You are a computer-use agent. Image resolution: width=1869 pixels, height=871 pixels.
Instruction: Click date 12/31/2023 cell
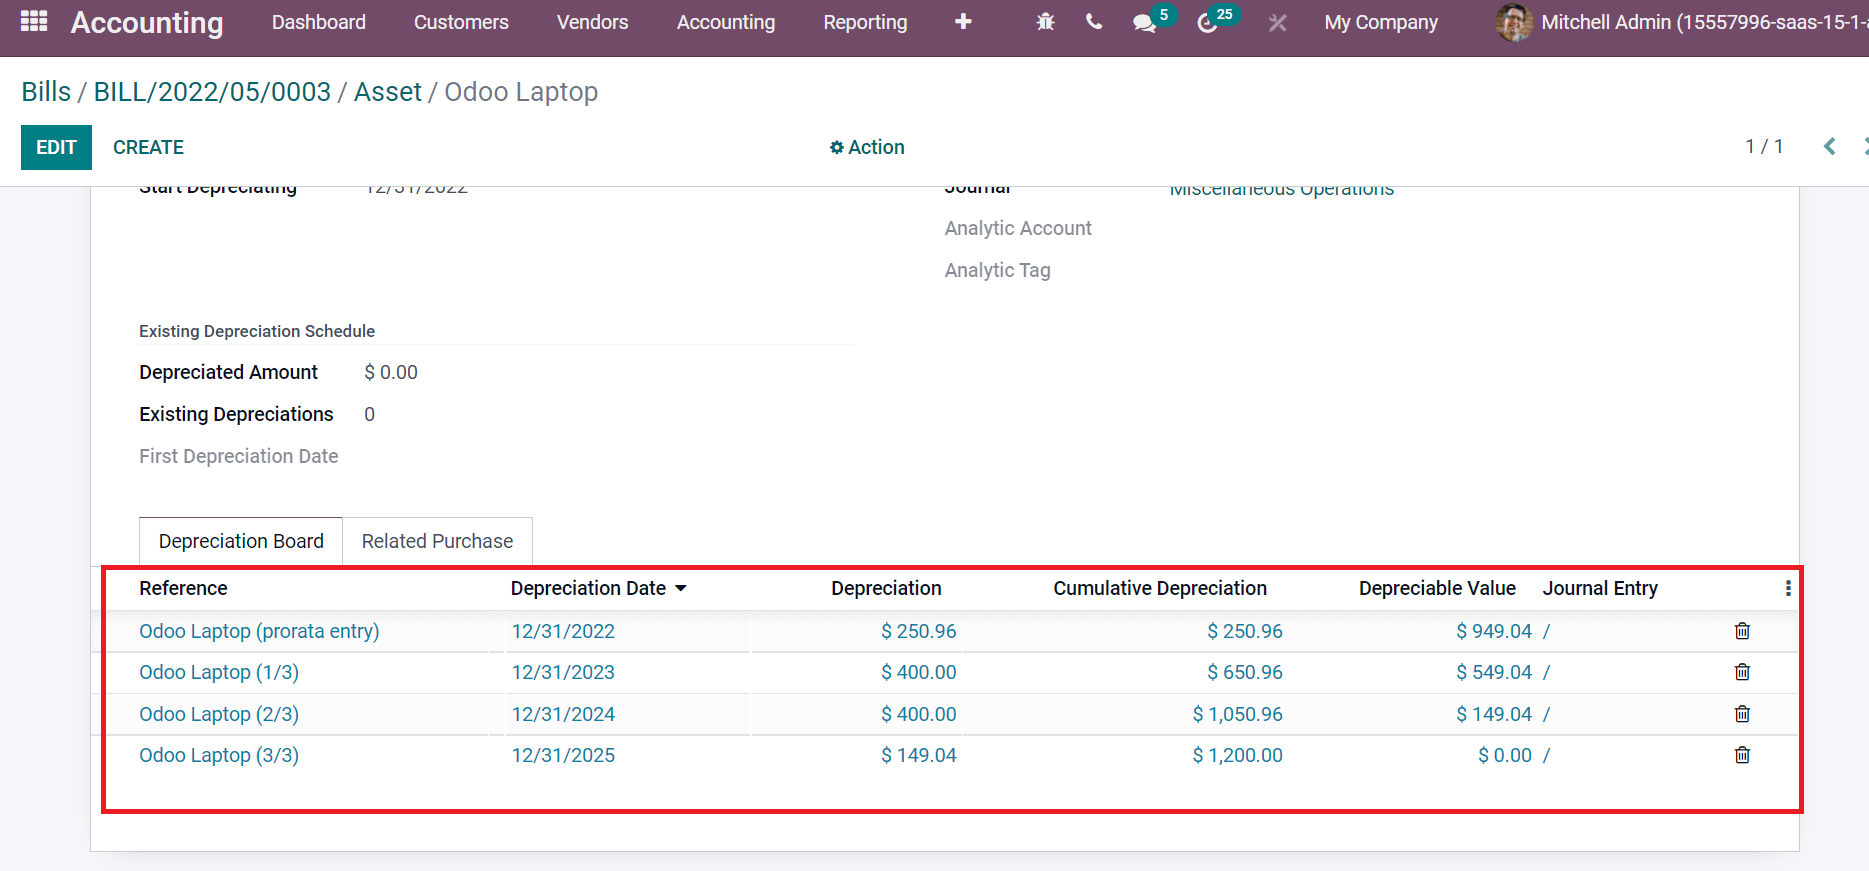click(563, 672)
